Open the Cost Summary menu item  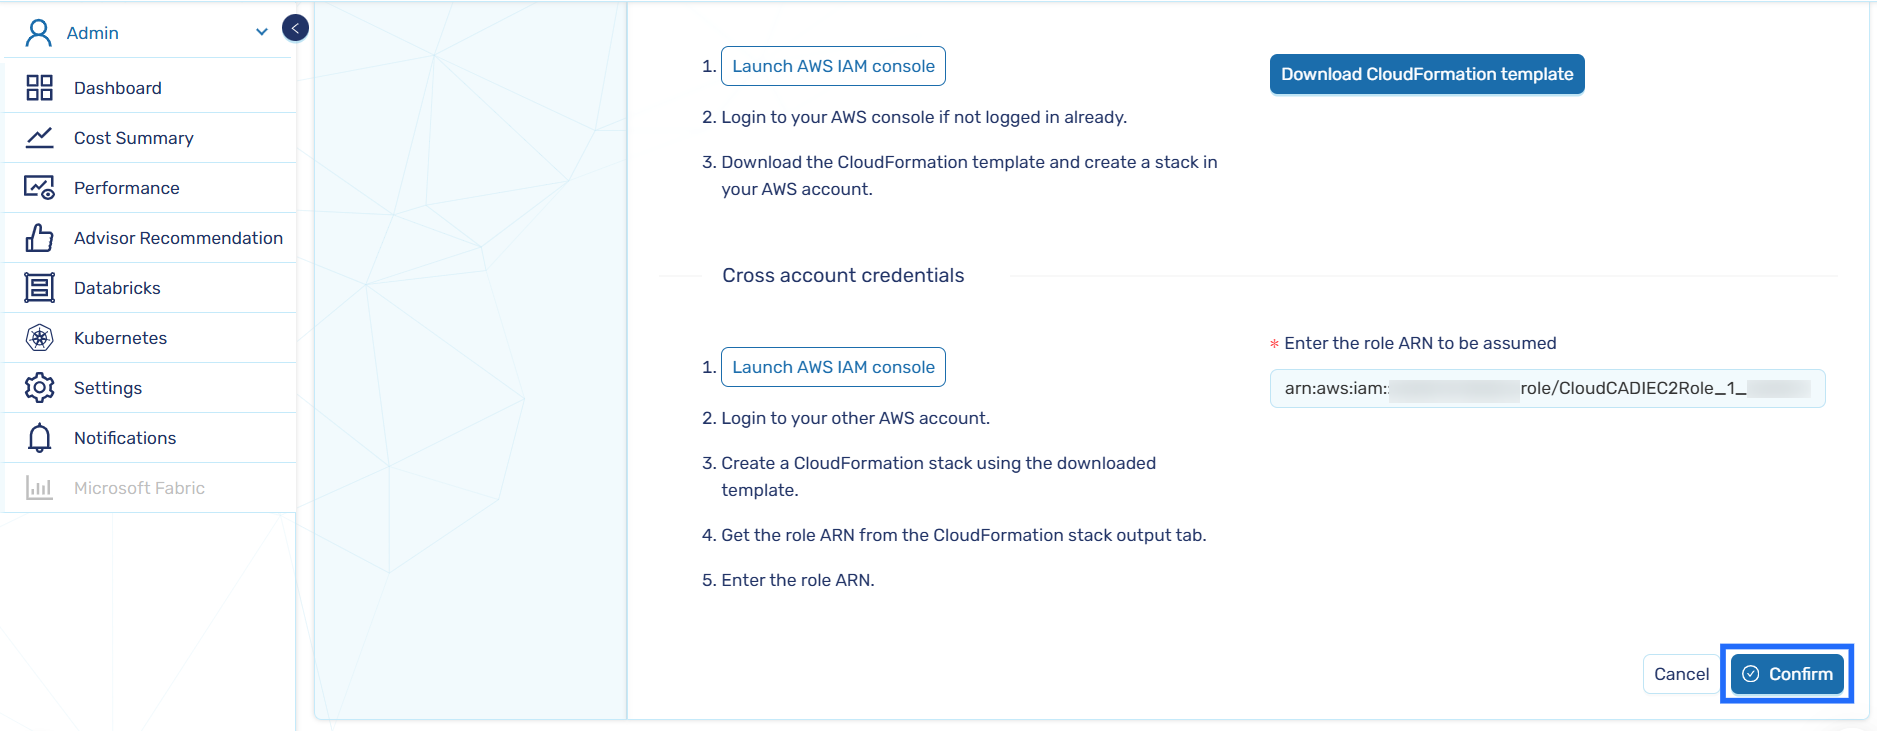pos(134,138)
